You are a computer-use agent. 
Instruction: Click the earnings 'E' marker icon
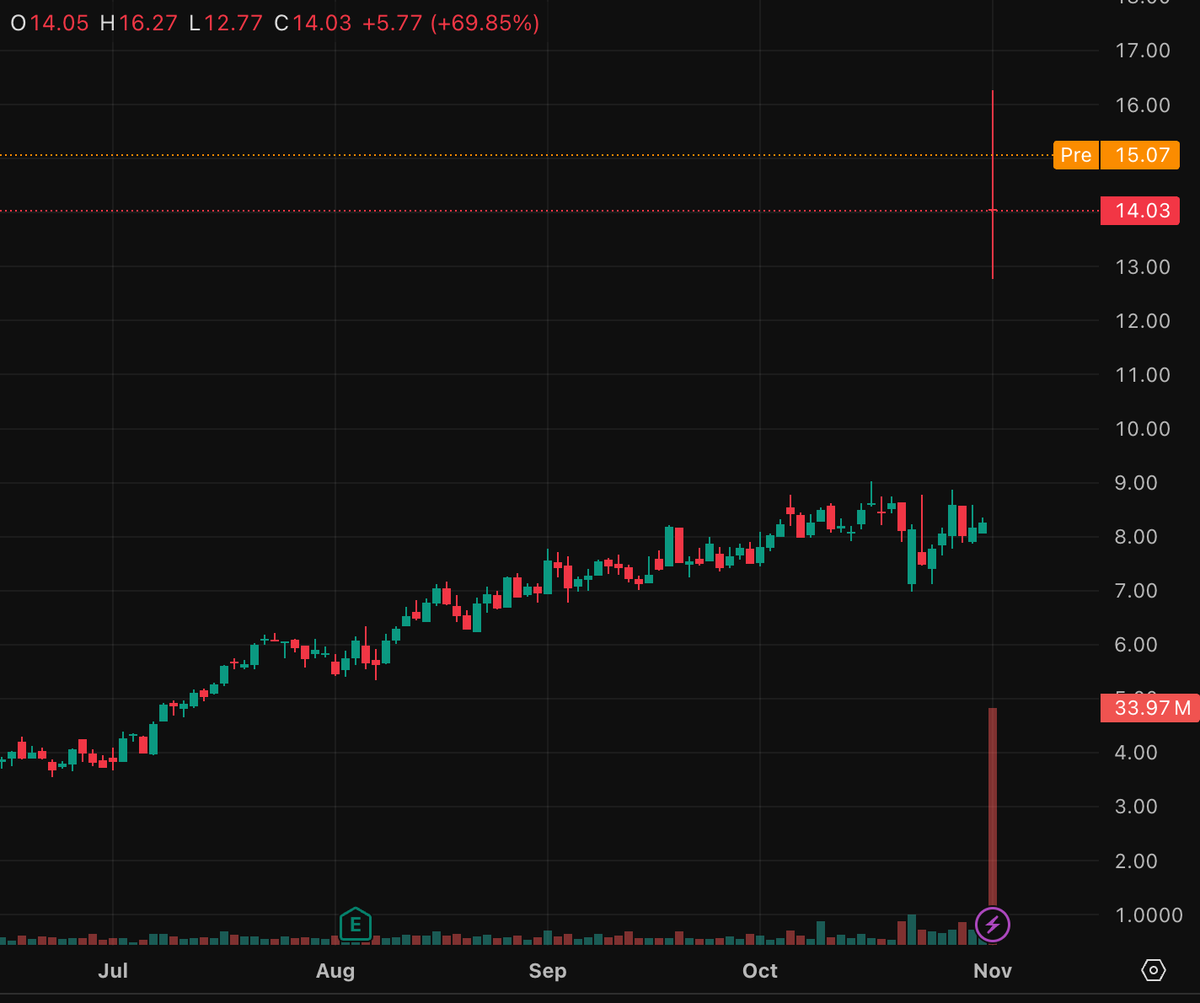point(355,925)
